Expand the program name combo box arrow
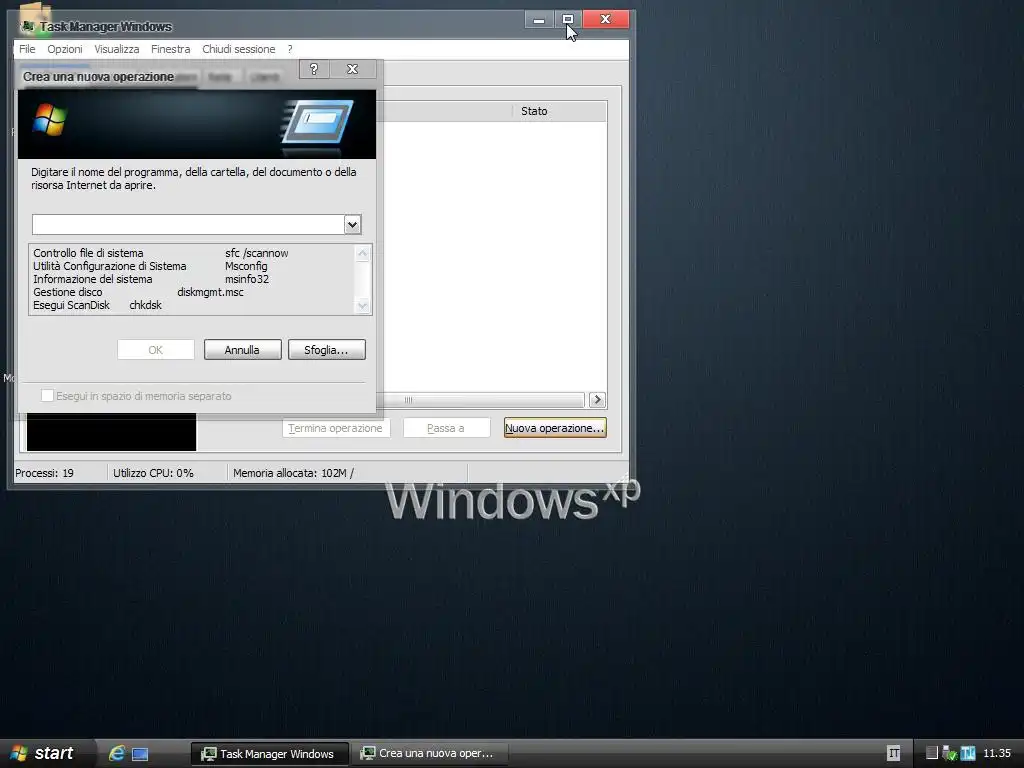The image size is (1024, 768). (x=352, y=225)
